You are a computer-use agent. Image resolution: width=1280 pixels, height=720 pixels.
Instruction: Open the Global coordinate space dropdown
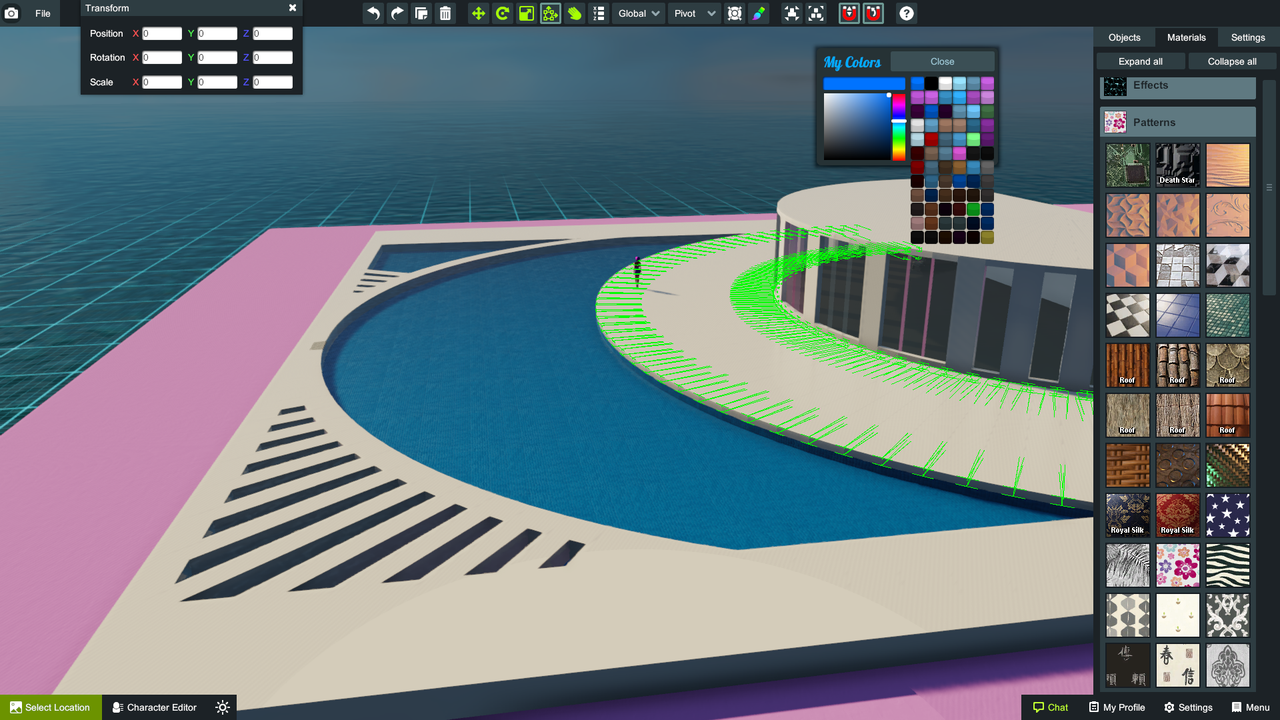point(639,14)
